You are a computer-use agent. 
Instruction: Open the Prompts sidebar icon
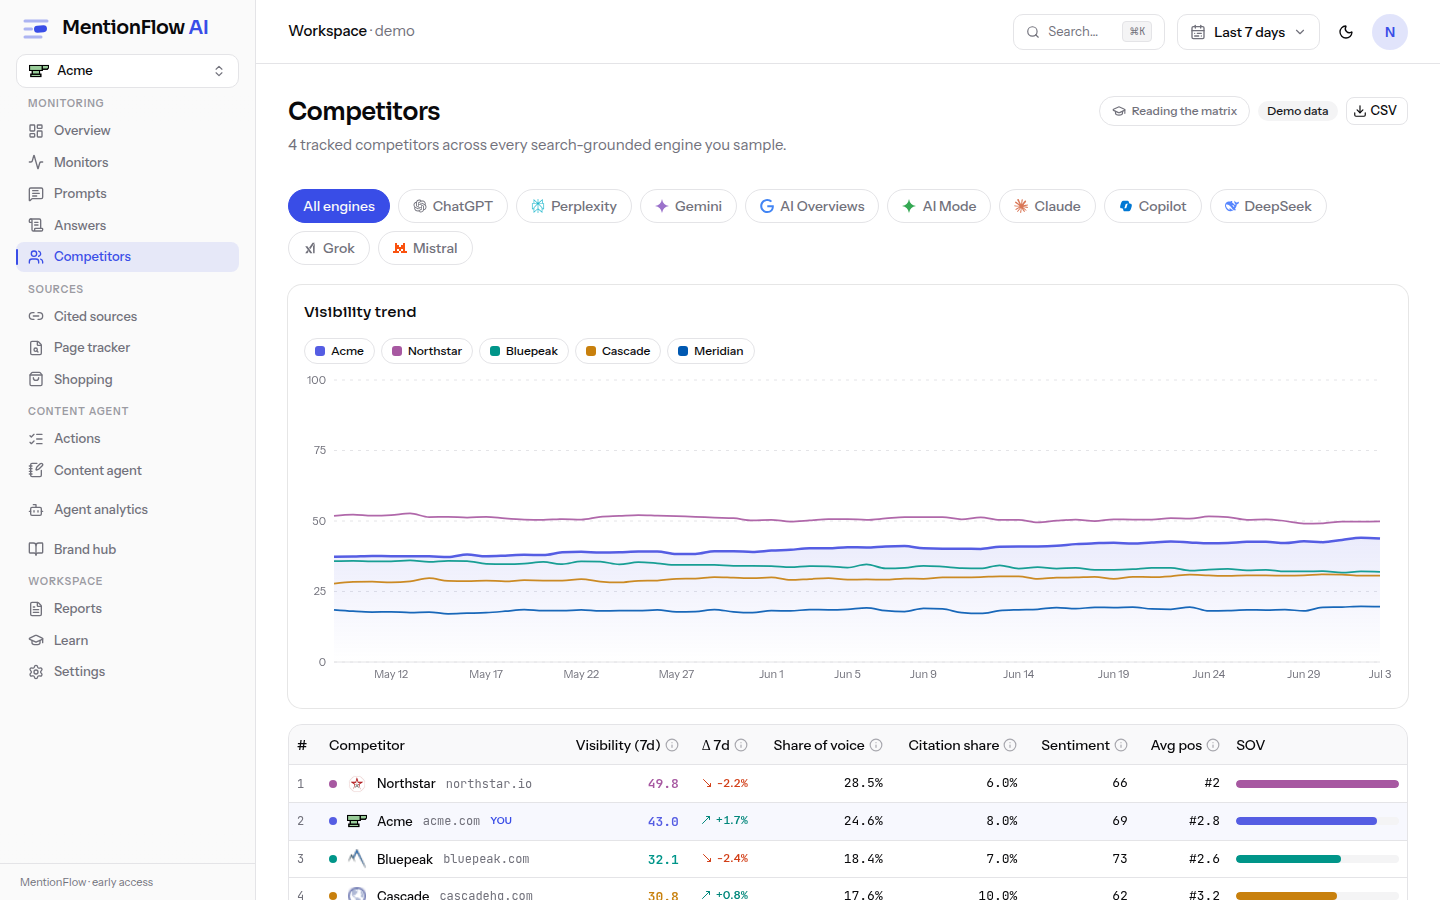[x=36, y=194]
